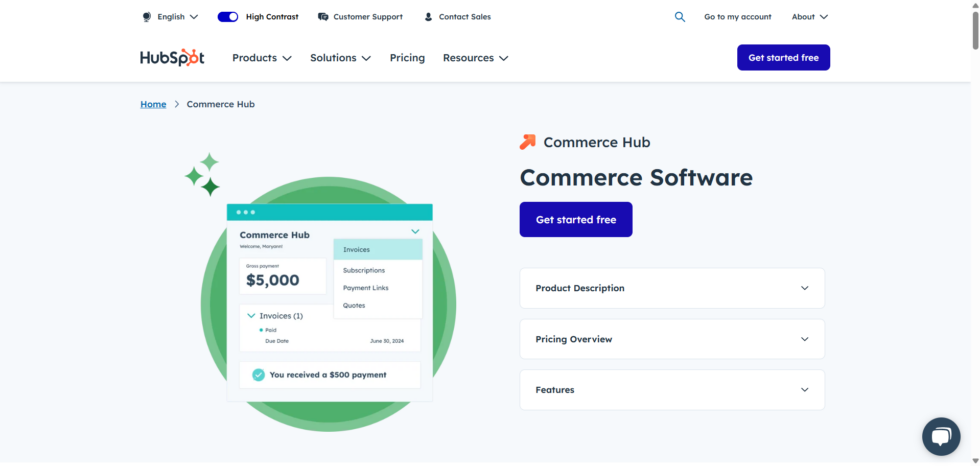Open the Contact Sales link

click(x=465, y=17)
